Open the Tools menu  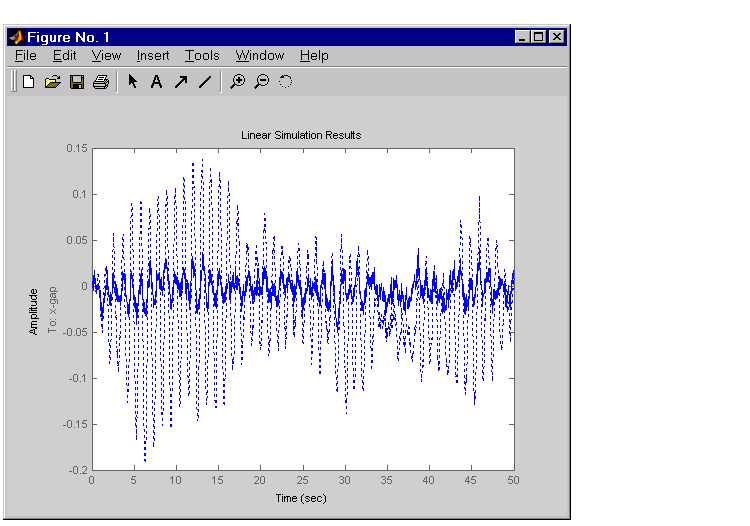click(x=202, y=56)
